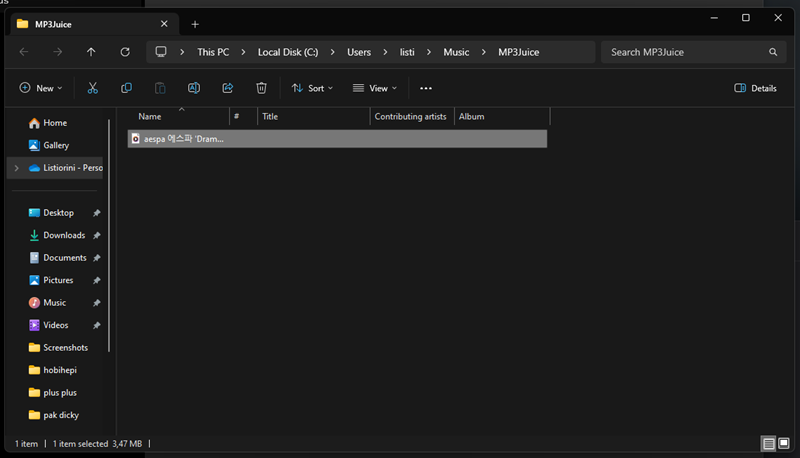This screenshot has width=800, height=458.
Task: Click the search magnifier icon
Action: click(773, 52)
